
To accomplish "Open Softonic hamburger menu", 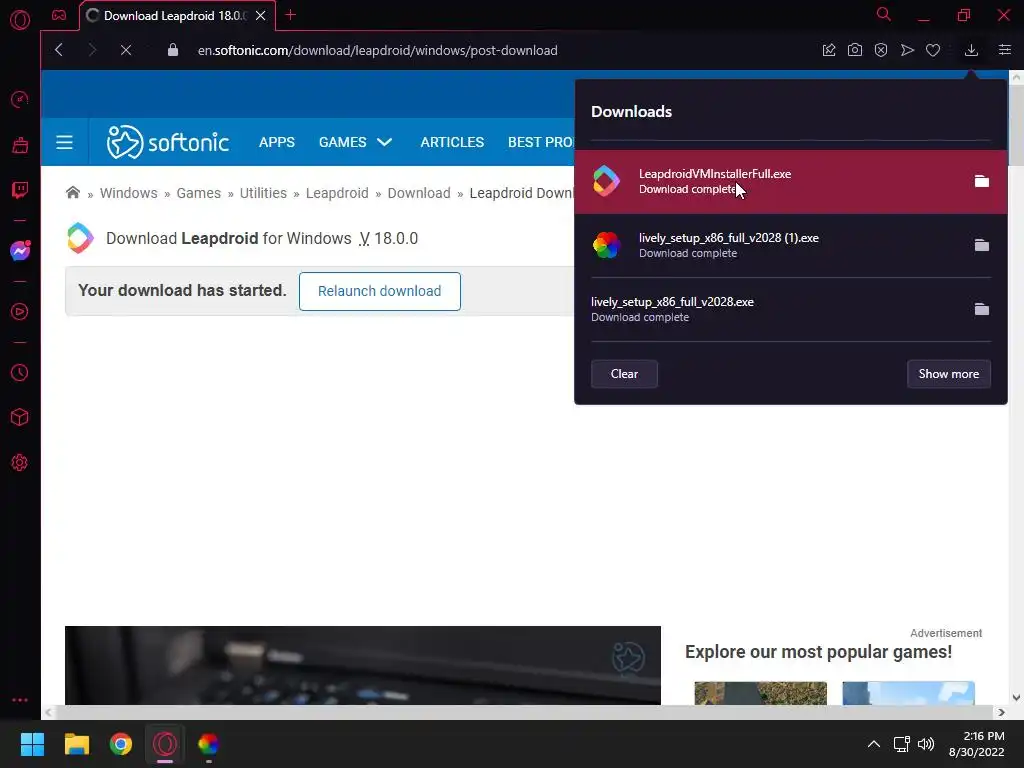I will [64, 142].
